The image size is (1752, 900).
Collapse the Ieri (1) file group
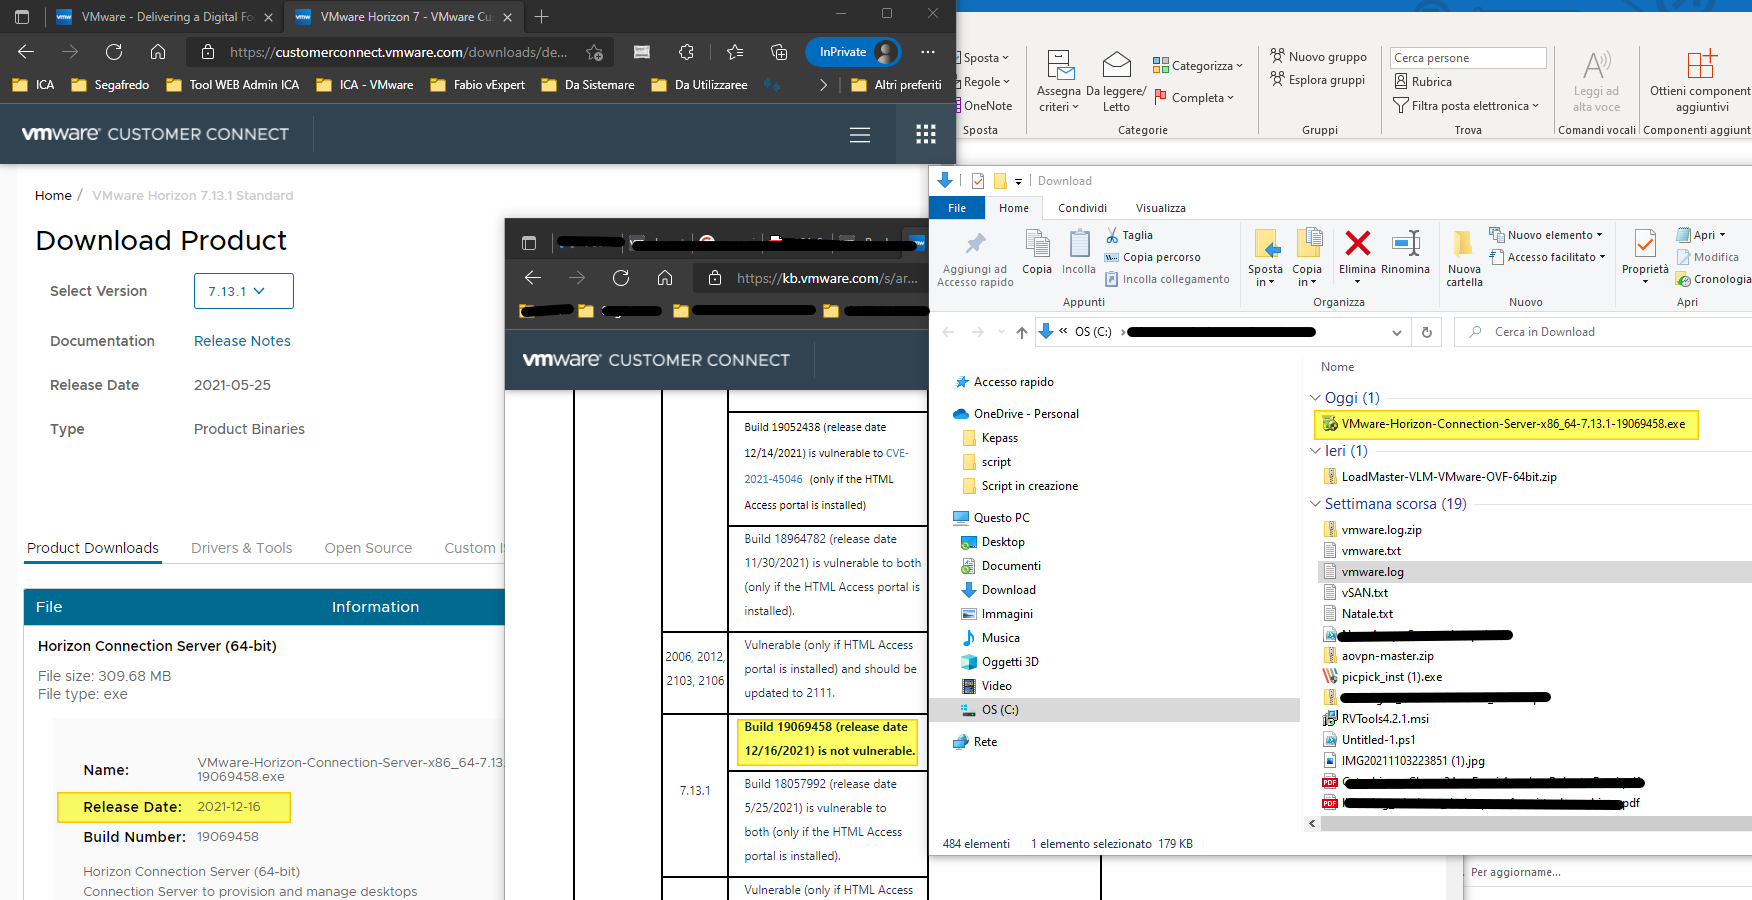1315,451
